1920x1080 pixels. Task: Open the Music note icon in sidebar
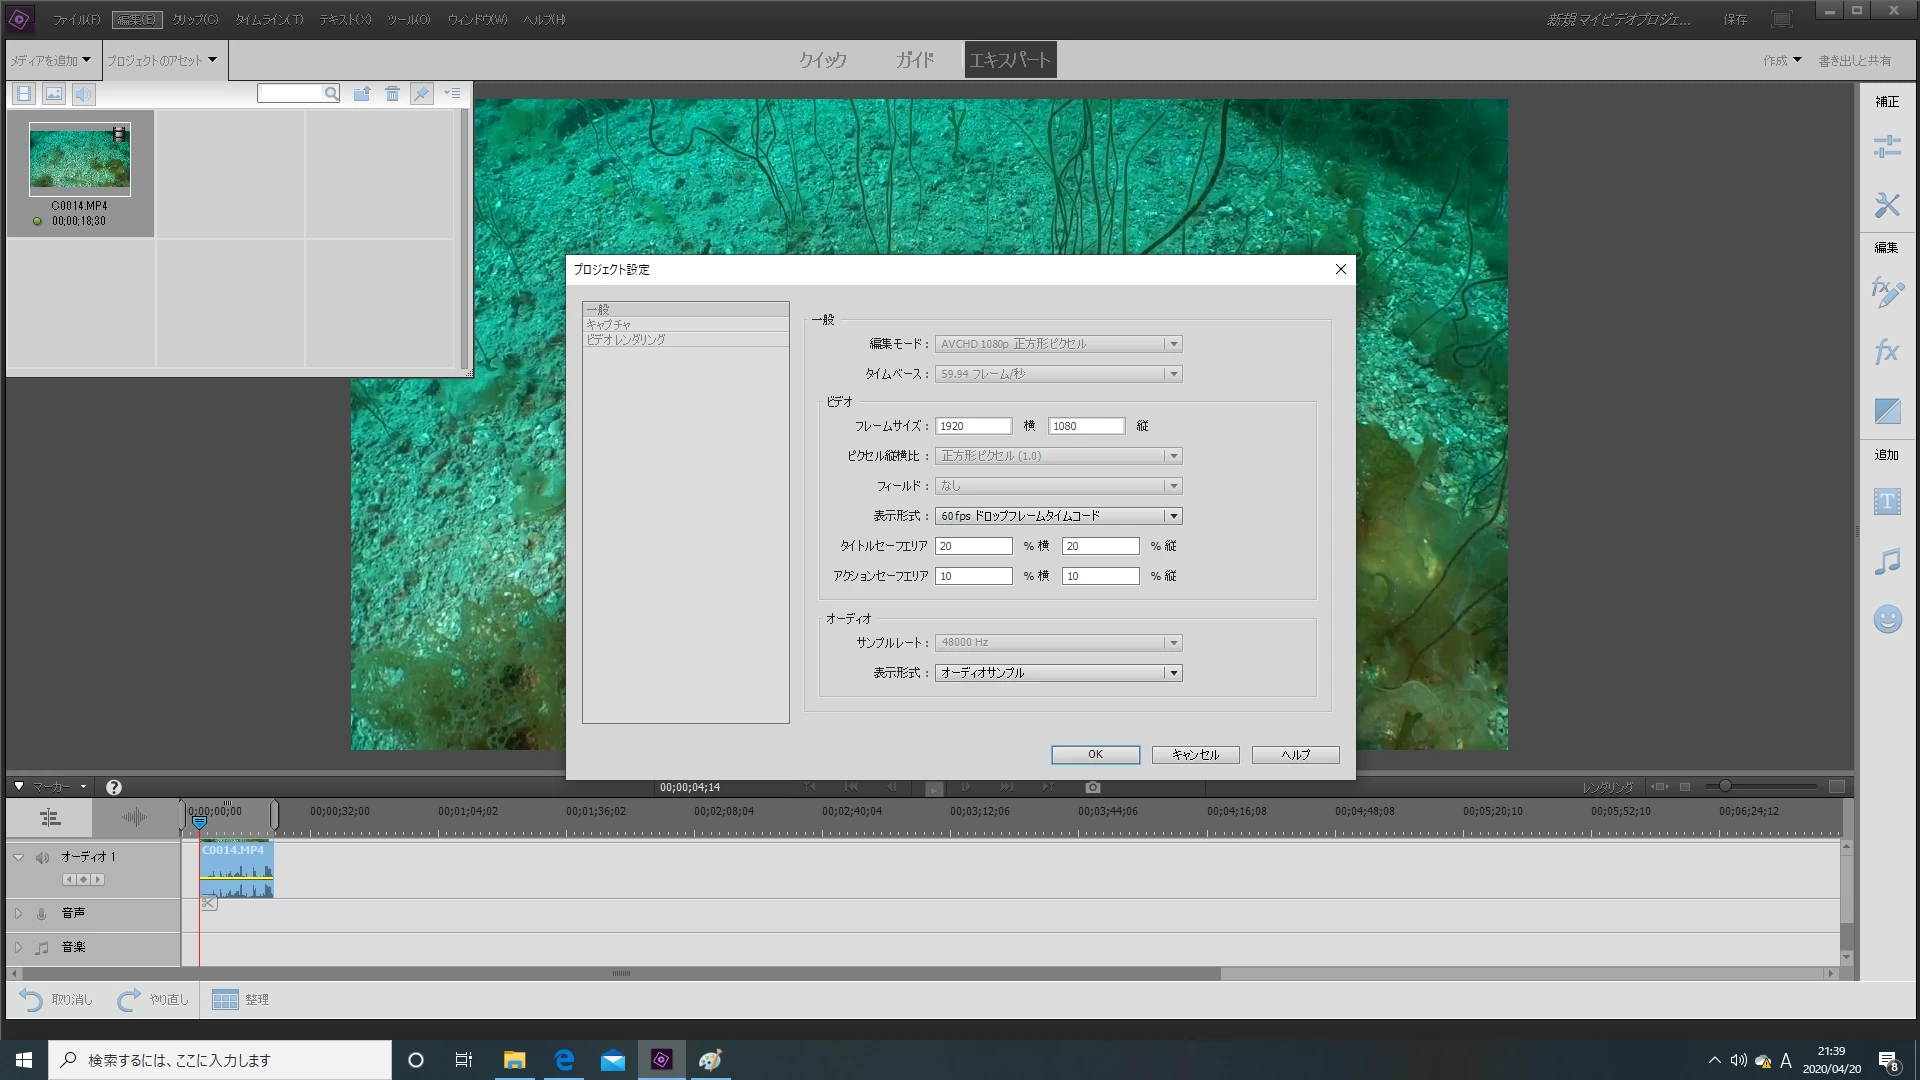point(1887,561)
